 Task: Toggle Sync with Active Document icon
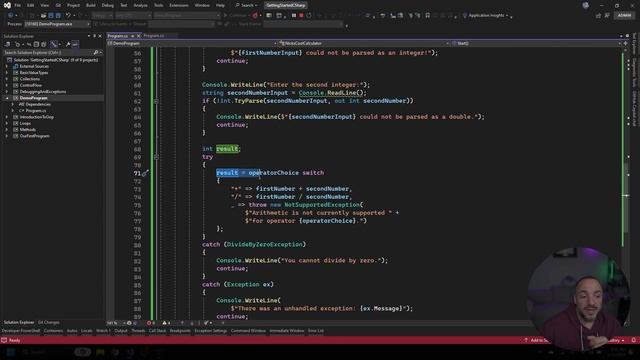pyautogui.click(x=29, y=44)
